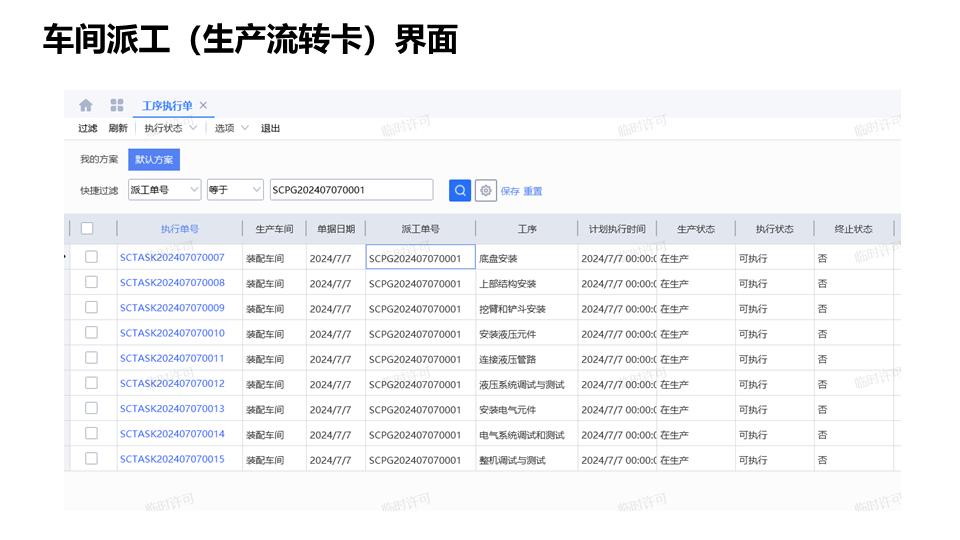
Task: Click the home icon
Action: point(86,105)
